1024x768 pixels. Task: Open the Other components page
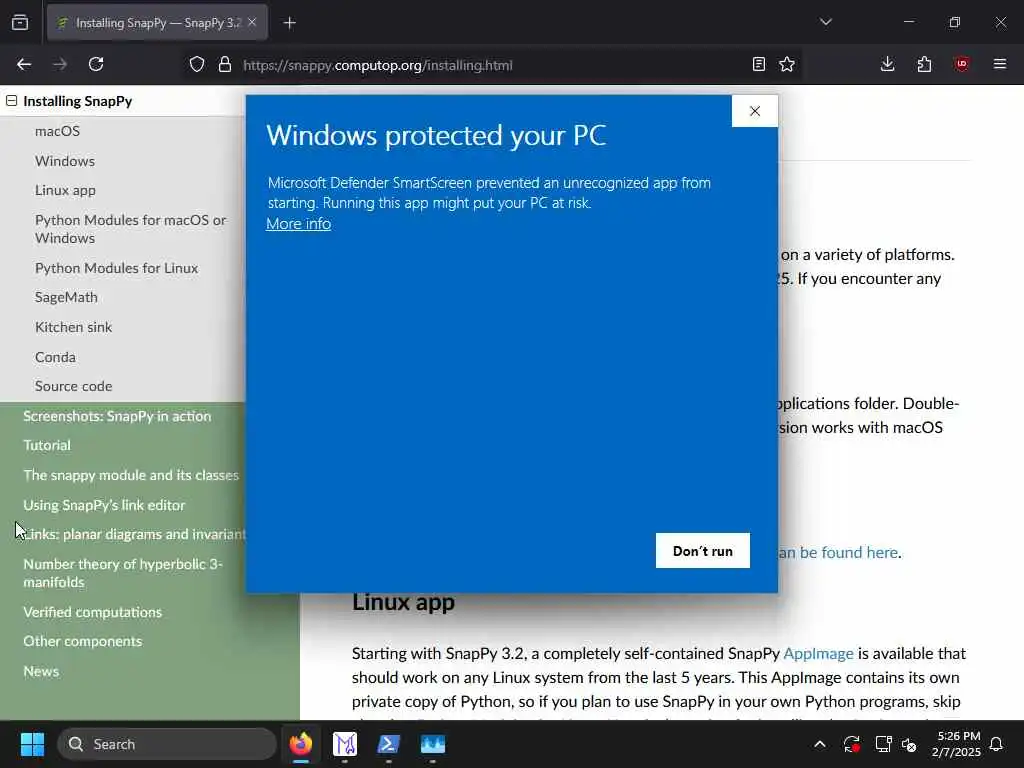[x=82, y=641]
